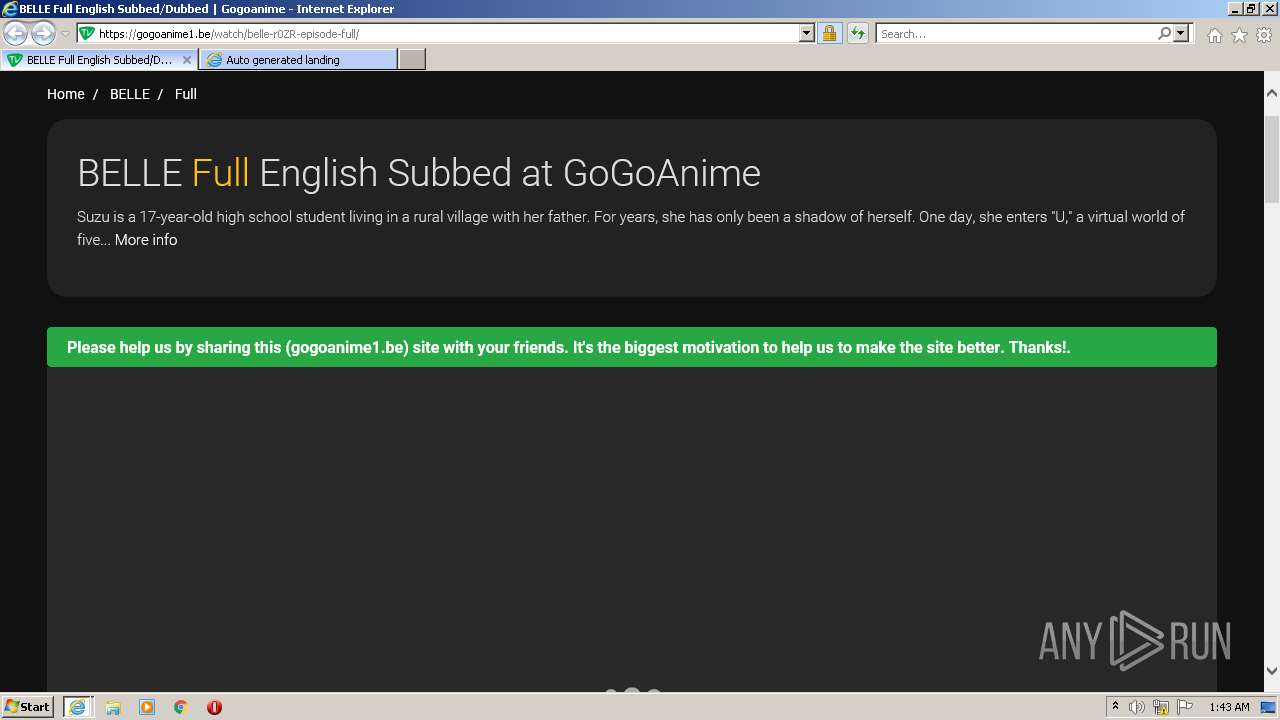Image resolution: width=1280 pixels, height=720 pixels.
Task: Click the BELLE Full English Subbed heading
Action: [x=419, y=173]
